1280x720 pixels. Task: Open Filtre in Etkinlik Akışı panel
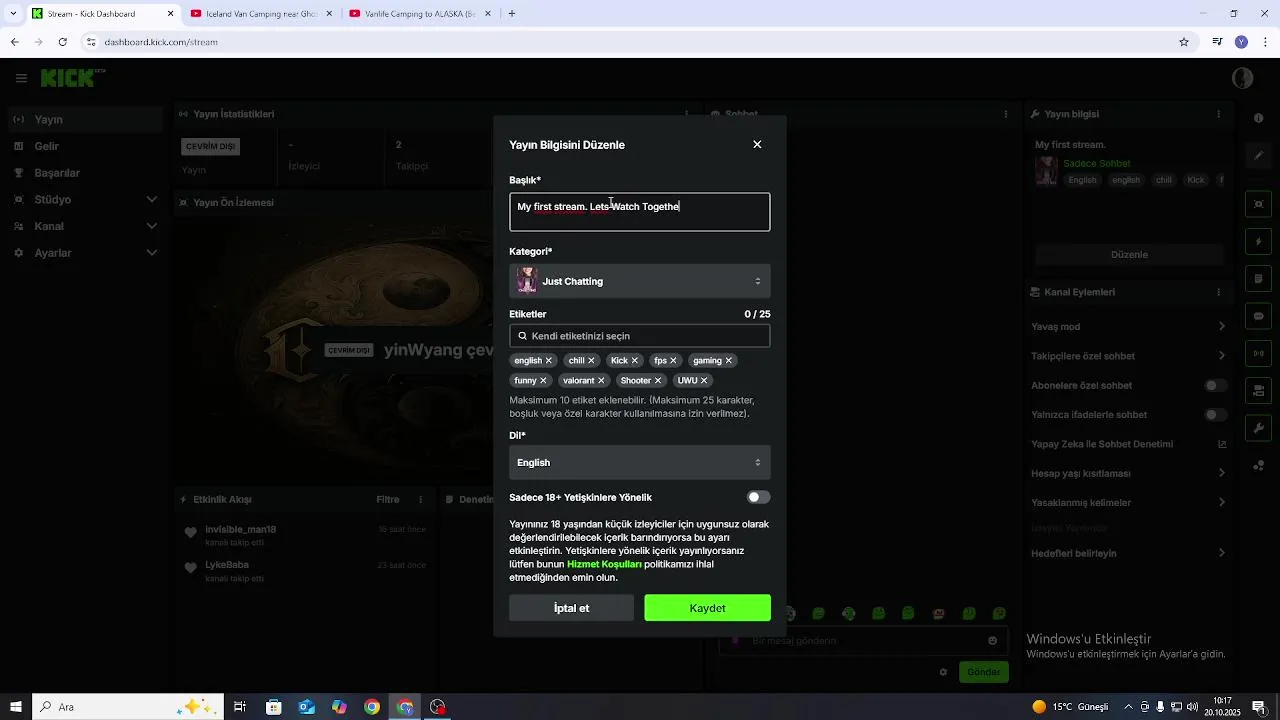tap(388, 499)
